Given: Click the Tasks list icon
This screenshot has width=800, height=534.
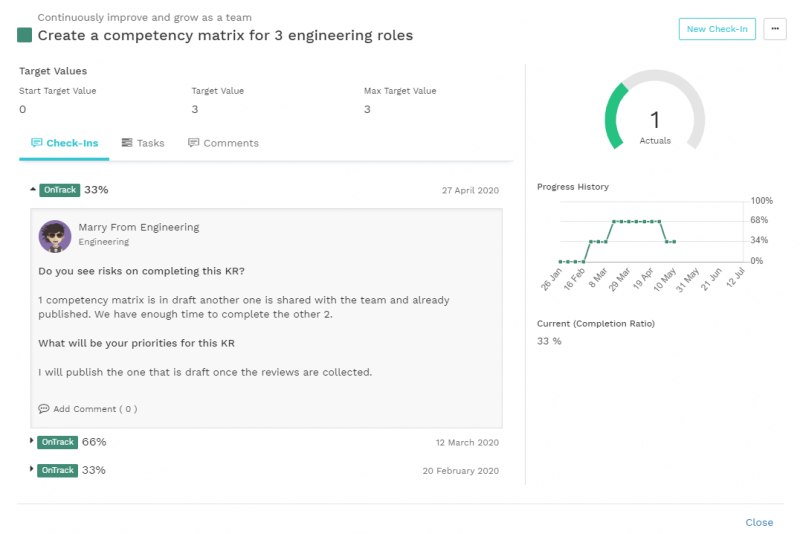Looking at the screenshot, I should [x=127, y=143].
